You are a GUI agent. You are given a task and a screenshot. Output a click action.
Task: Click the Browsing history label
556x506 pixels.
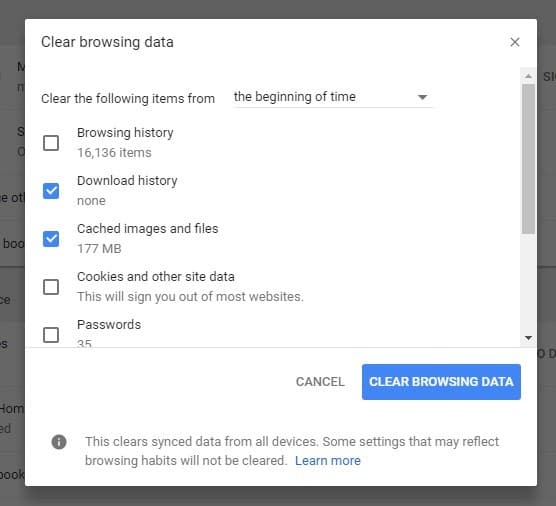[x=125, y=133]
